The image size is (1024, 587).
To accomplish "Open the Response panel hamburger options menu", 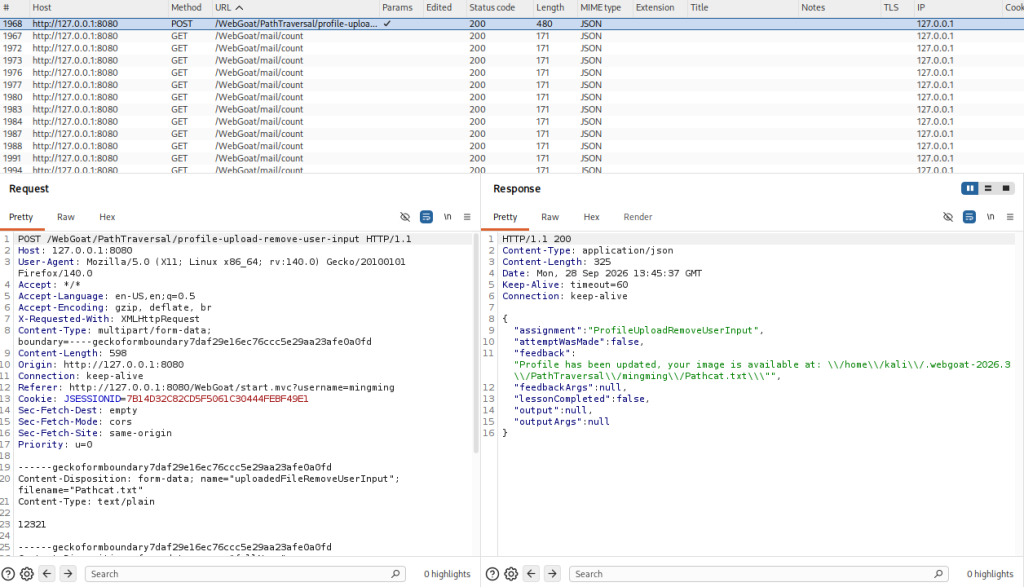I will pos(1010,217).
